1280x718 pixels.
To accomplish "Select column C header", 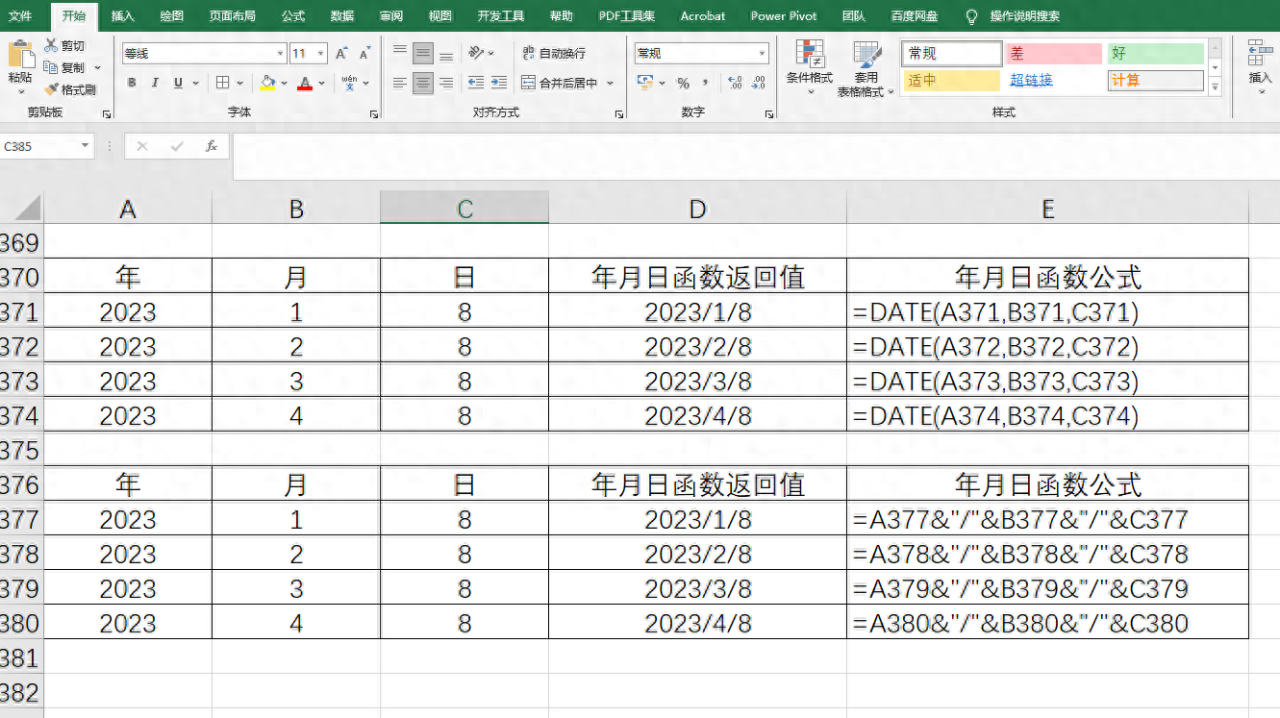I will tap(464, 208).
